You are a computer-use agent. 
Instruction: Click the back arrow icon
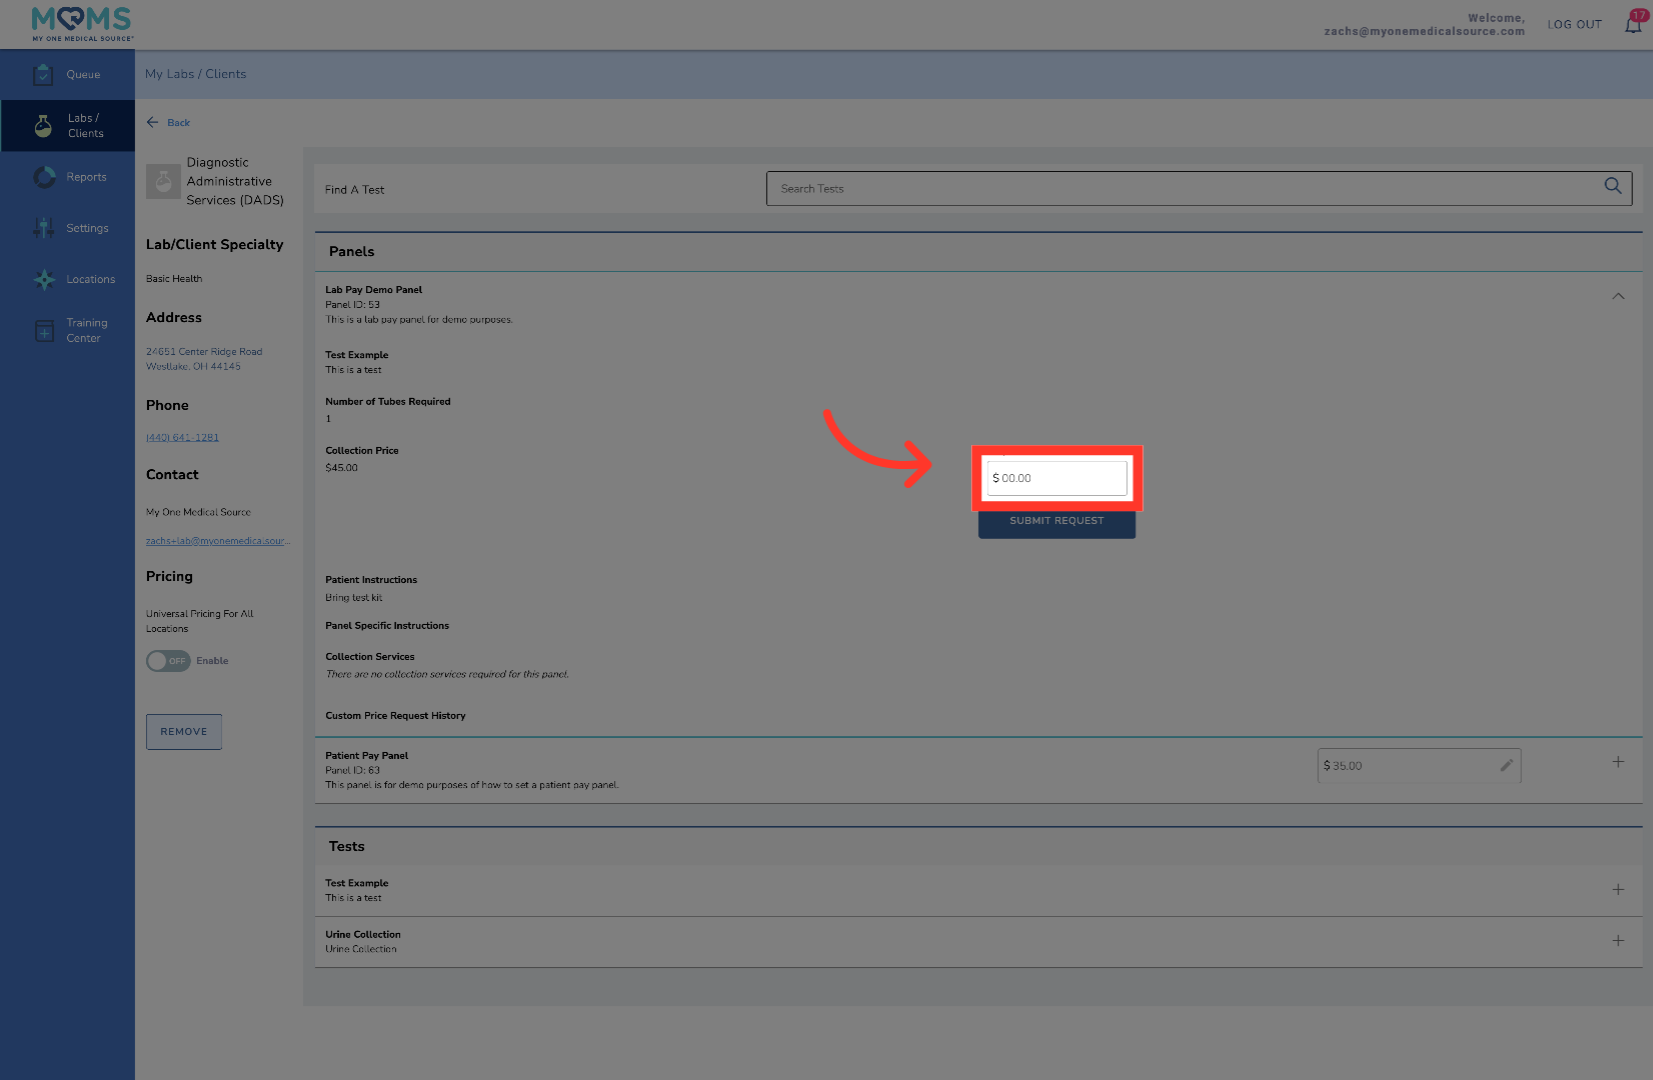tap(153, 122)
